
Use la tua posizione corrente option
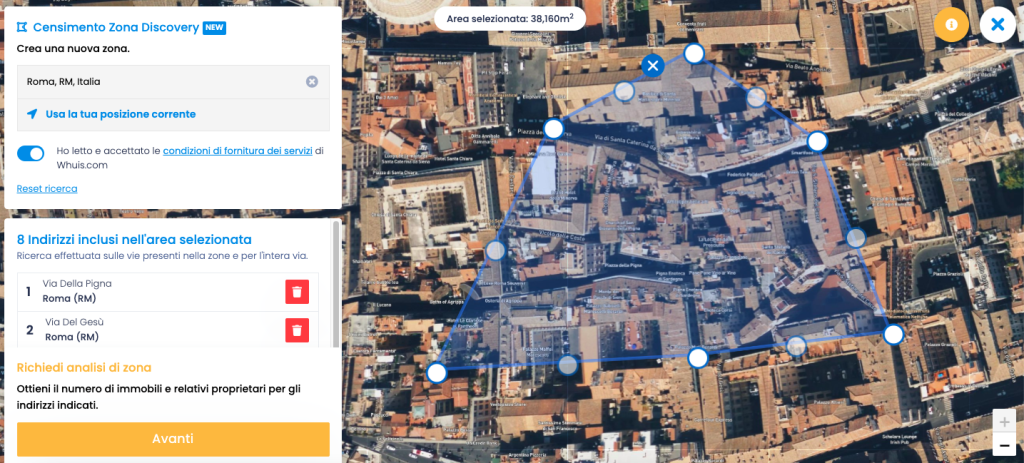click(121, 114)
